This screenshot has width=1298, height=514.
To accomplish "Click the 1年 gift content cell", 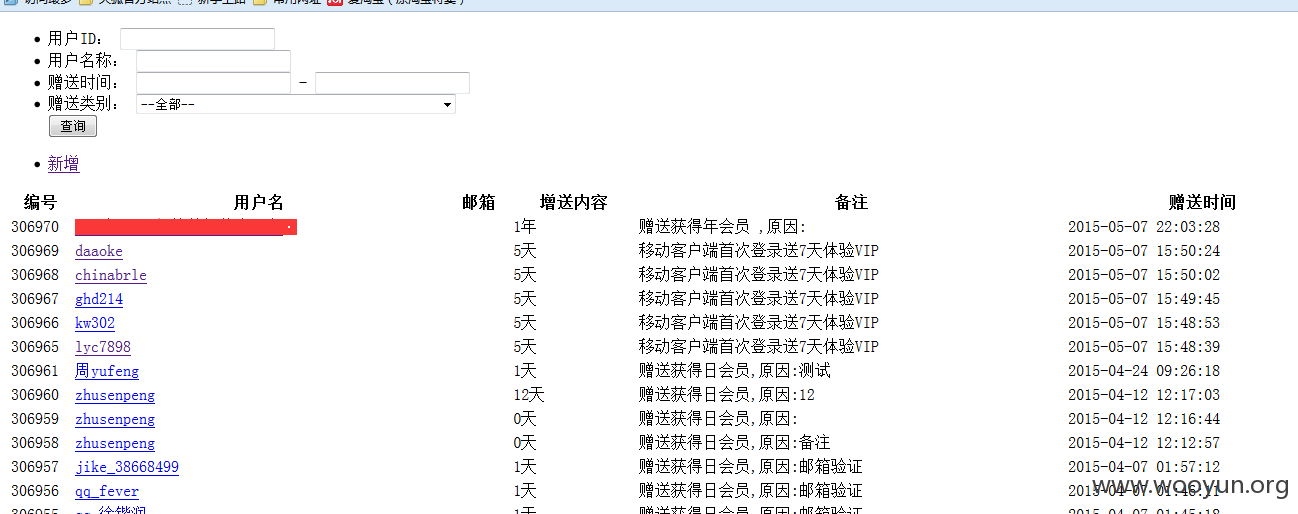I will click(x=525, y=227).
